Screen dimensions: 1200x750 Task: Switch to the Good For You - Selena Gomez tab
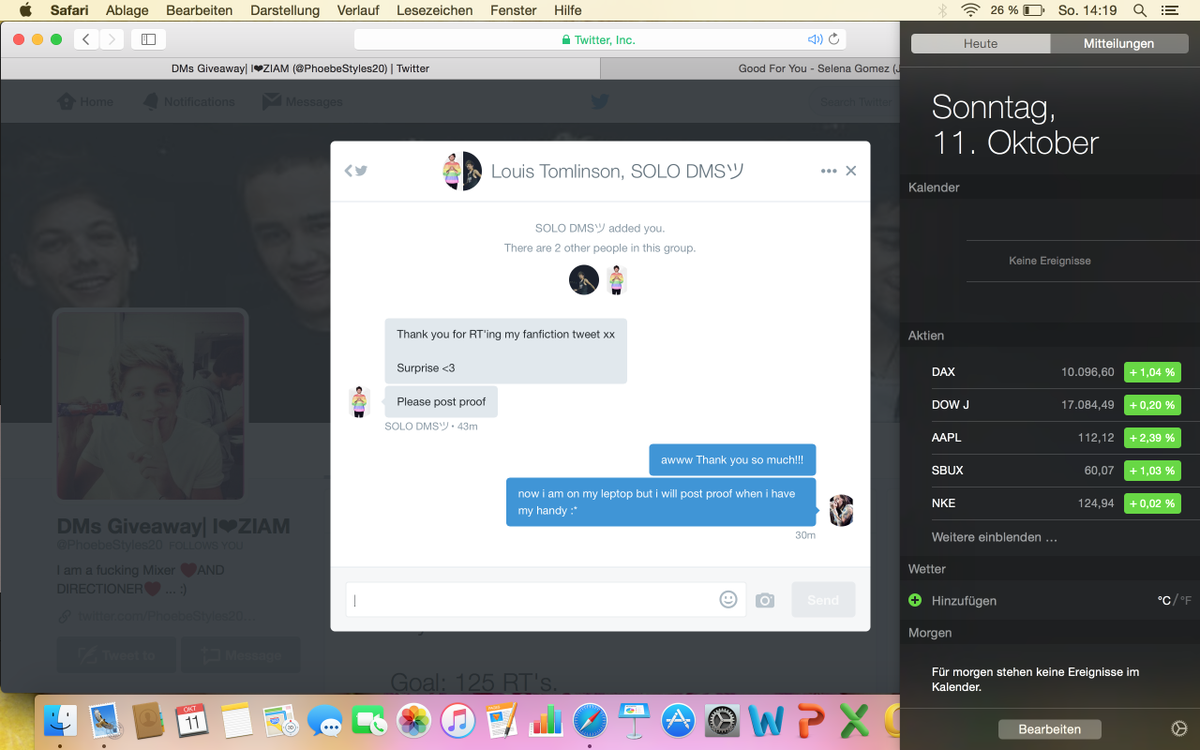click(x=750, y=69)
